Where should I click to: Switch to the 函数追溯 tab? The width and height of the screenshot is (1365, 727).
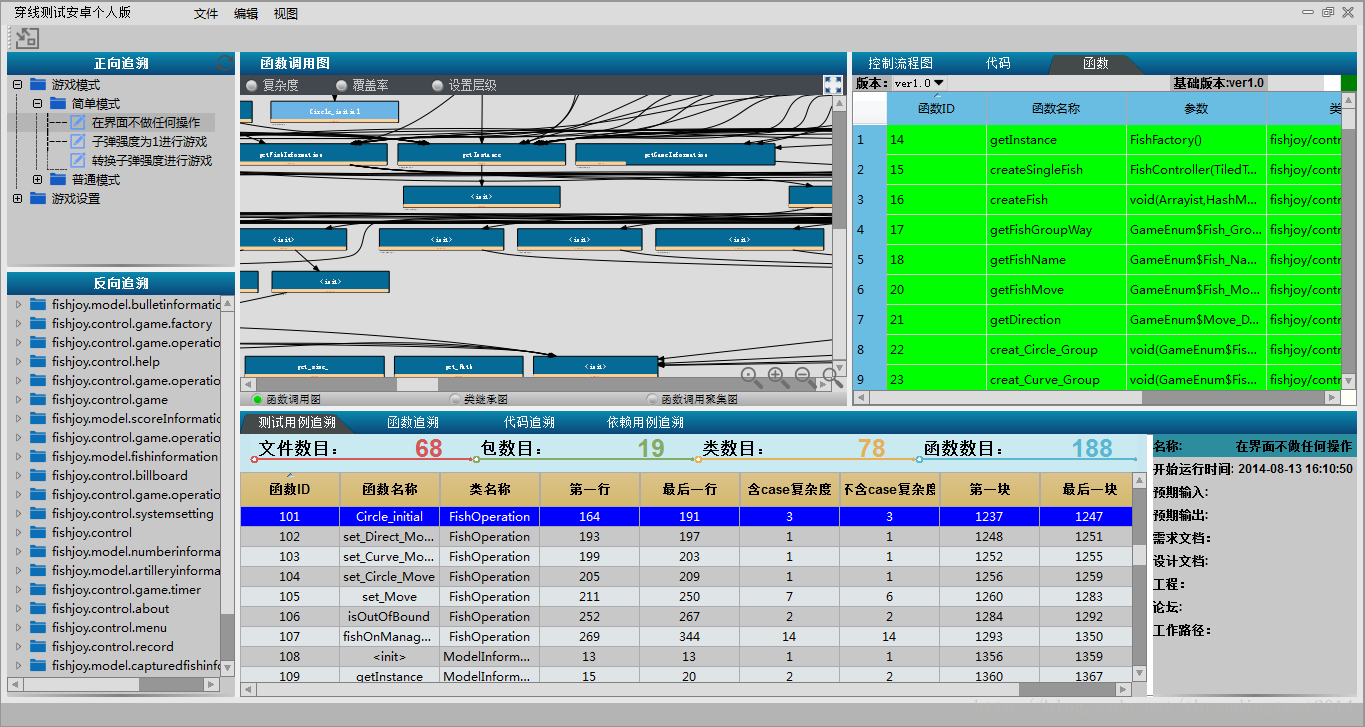[x=413, y=423]
